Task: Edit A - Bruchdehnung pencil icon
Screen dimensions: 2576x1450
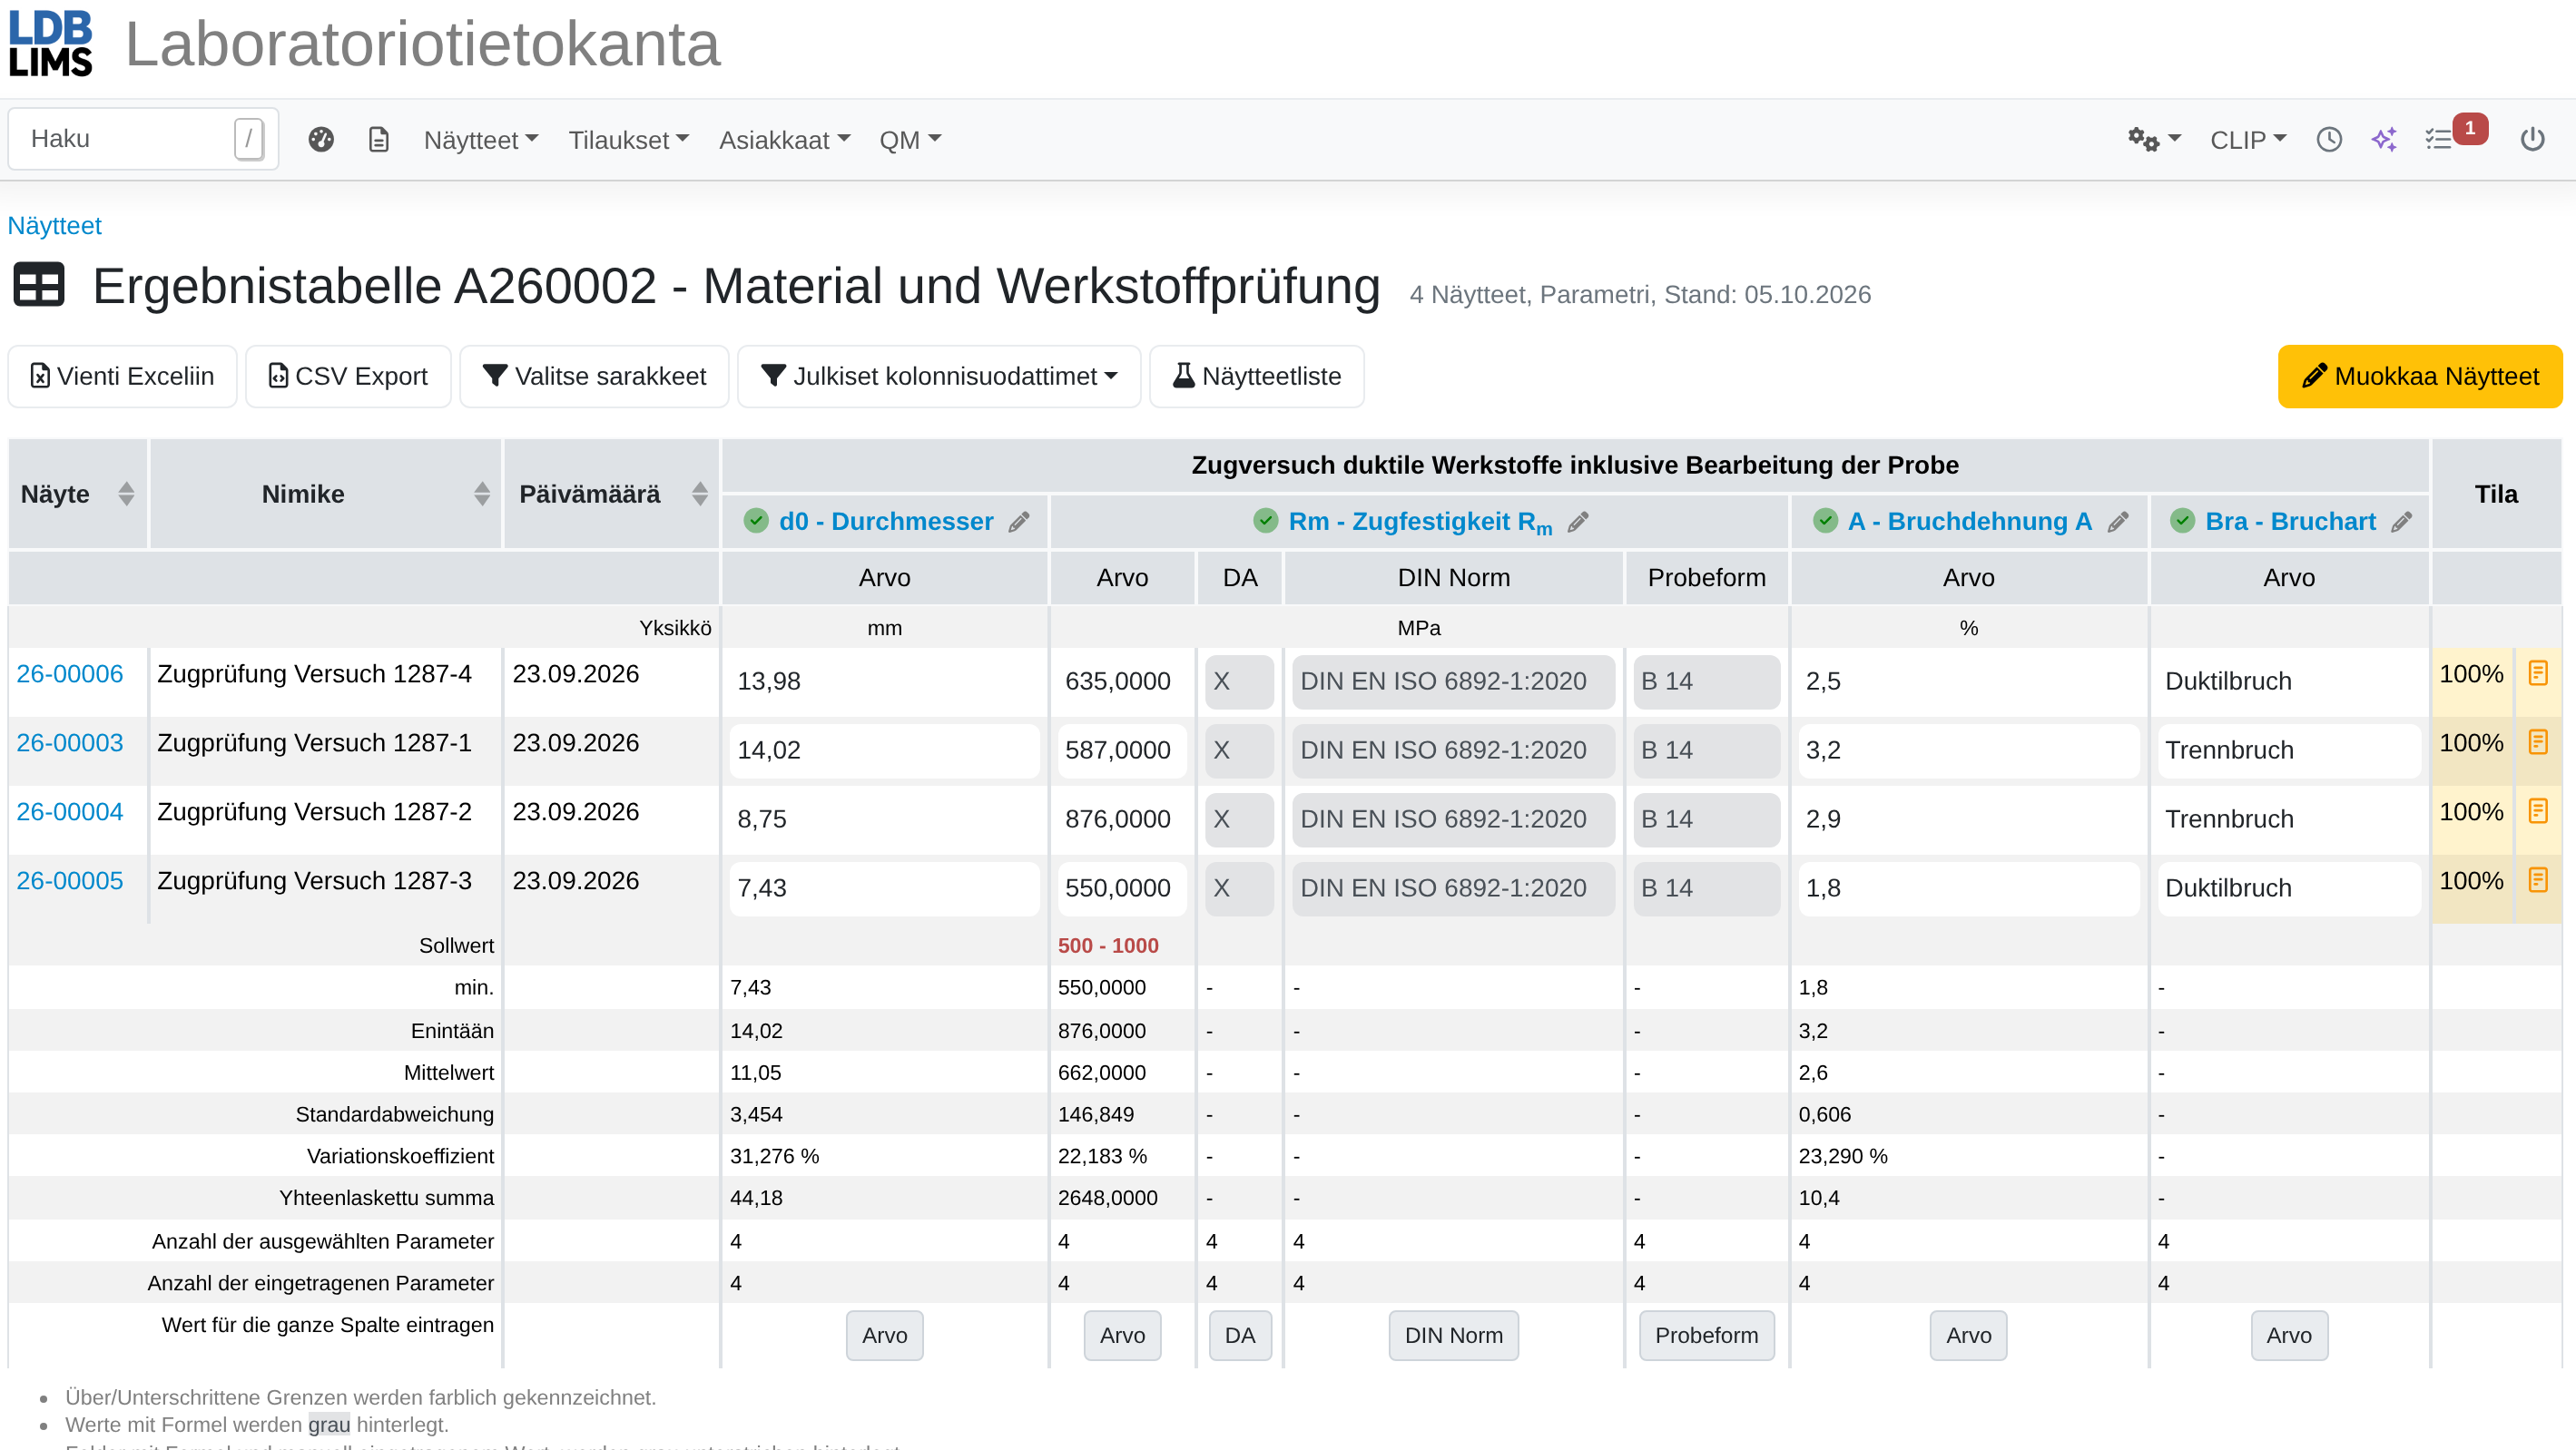Action: 2118,522
